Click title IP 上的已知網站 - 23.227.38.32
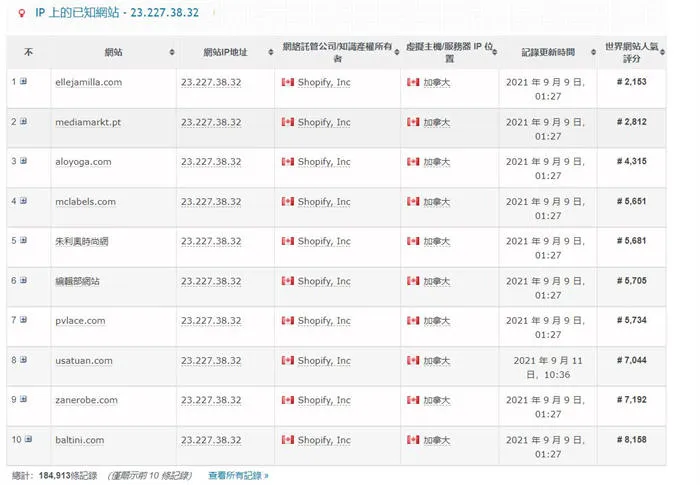The height and width of the screenshot is (485, 700). tap(117, 13)
